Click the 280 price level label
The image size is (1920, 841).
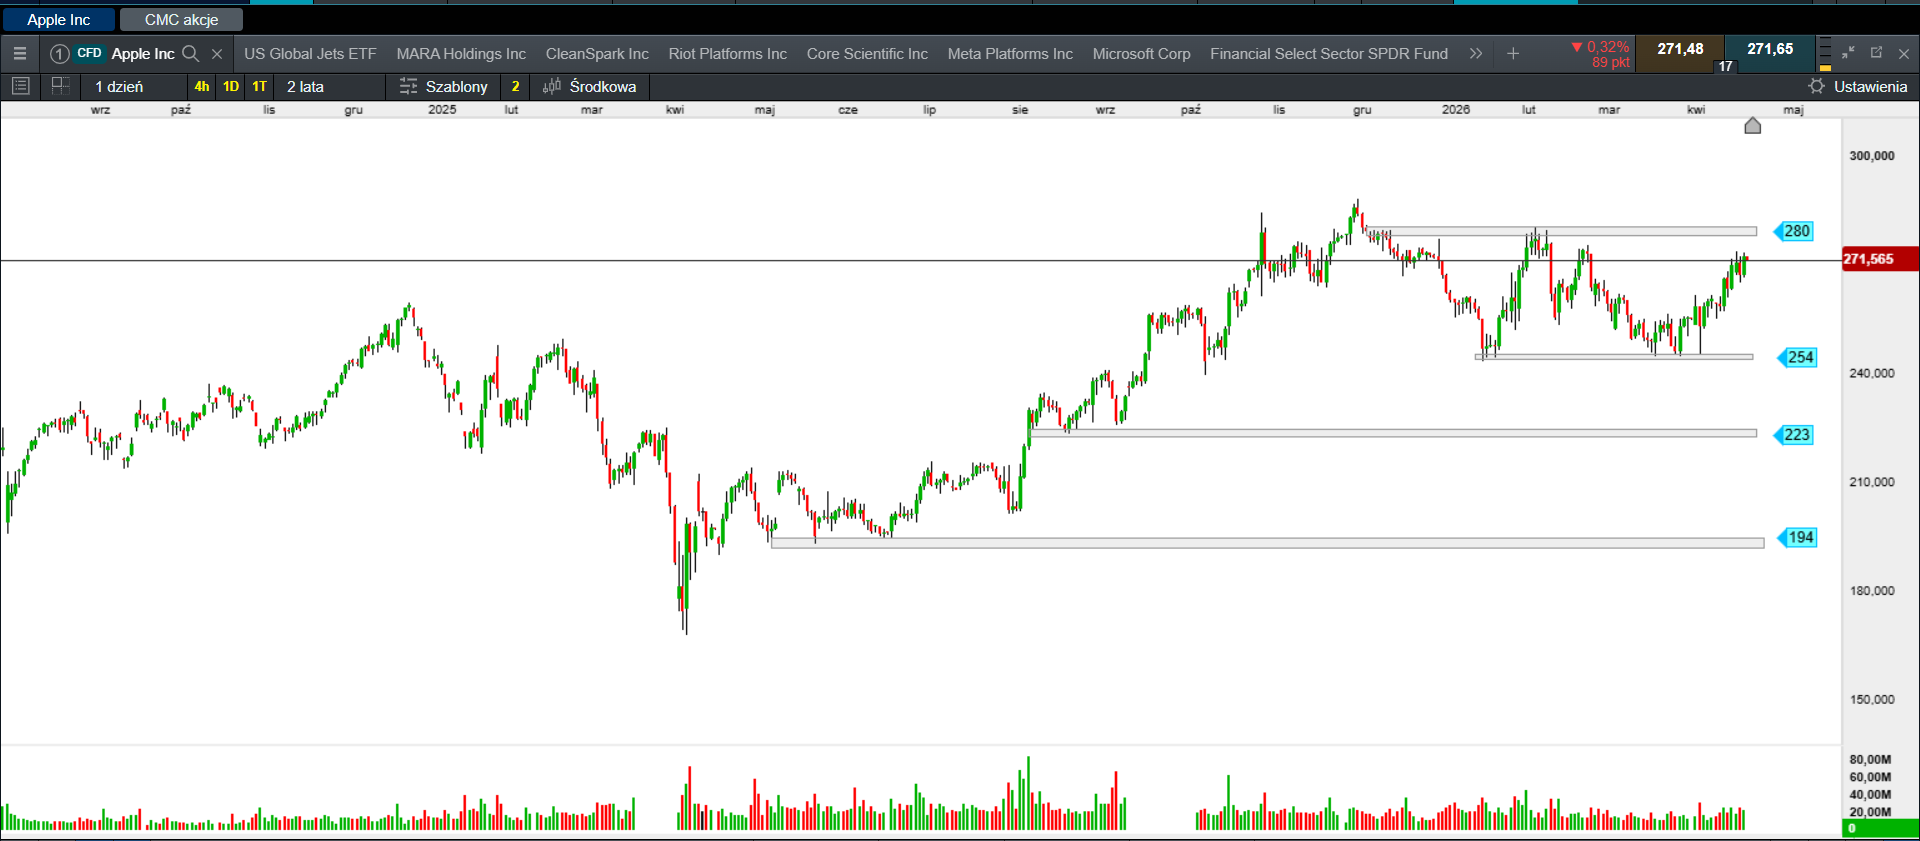tap(1796, 231)
